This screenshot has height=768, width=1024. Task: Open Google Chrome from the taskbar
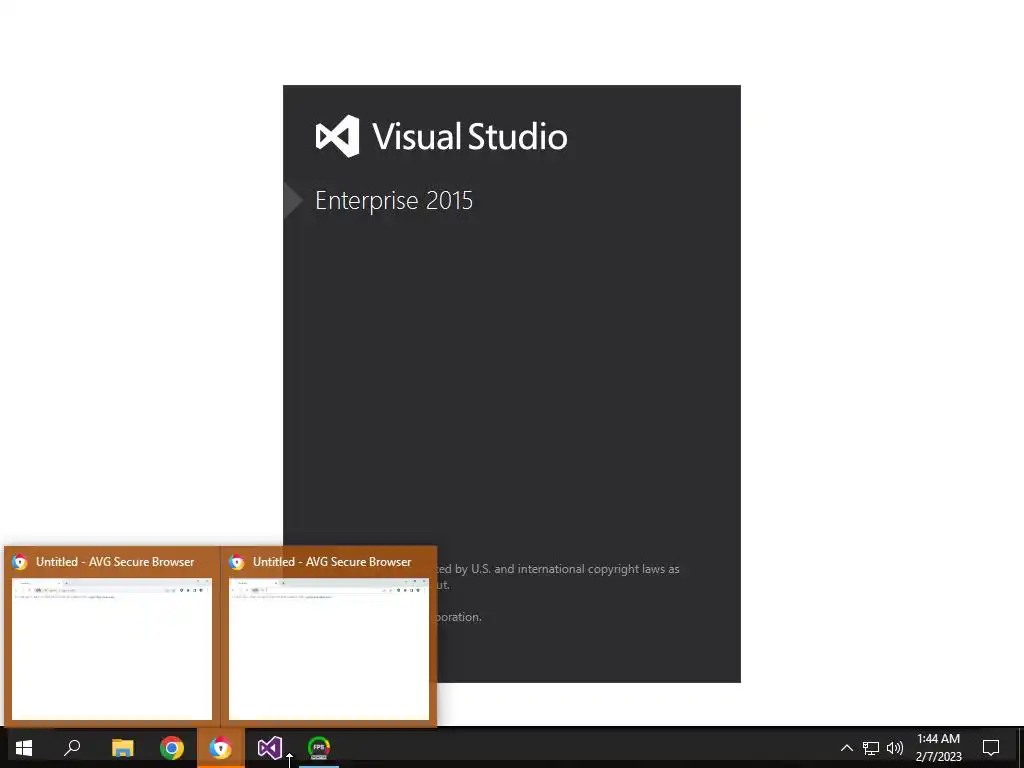pyautogui.click(x=172, y=747)
